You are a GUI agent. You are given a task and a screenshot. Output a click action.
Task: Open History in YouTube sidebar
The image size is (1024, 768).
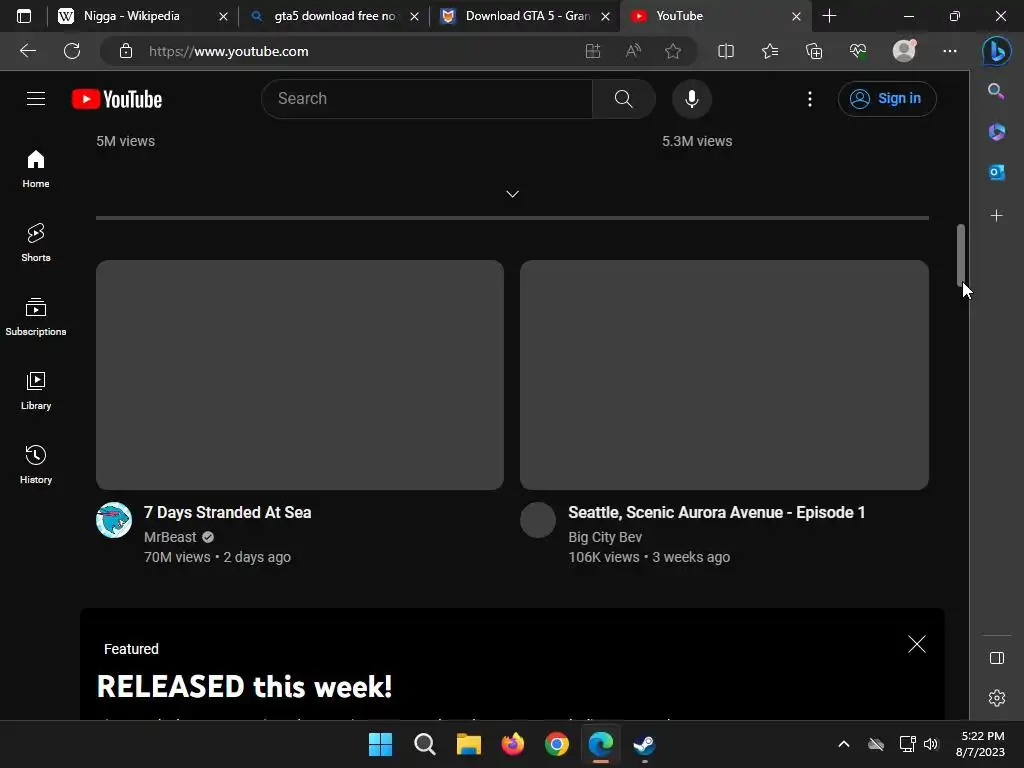pos(36,464)
